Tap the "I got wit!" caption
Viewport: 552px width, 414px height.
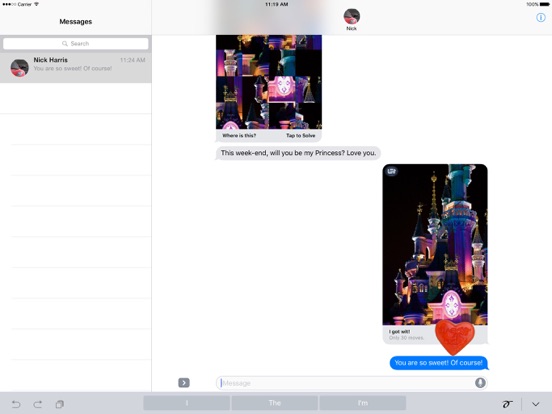click(x=399, y=332)
